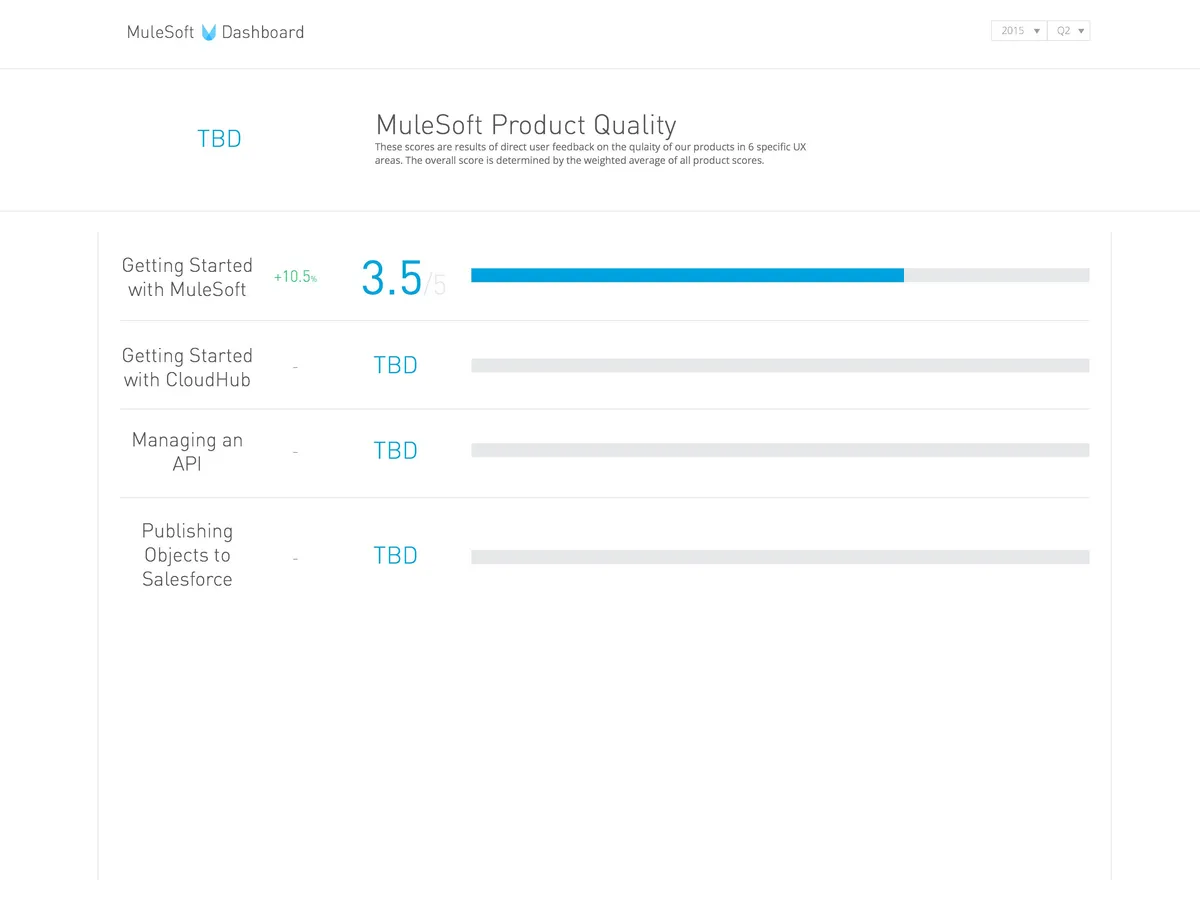The height and width of the screenshot is (900, 1200).
Task: Open the Managing an API row
Action: point(187,452)
